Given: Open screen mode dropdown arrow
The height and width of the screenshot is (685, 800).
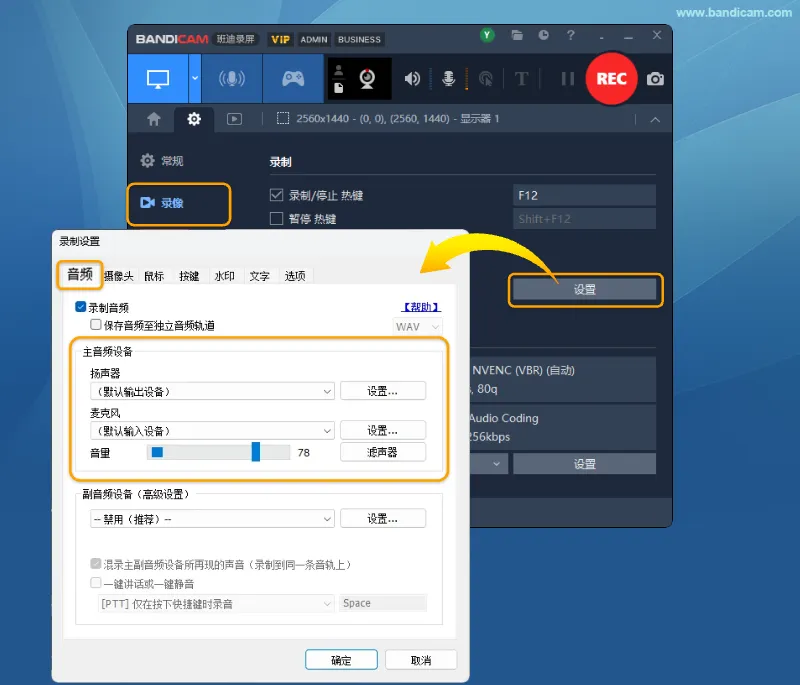Looking at the screenshot, I should [x=195, y=79].
